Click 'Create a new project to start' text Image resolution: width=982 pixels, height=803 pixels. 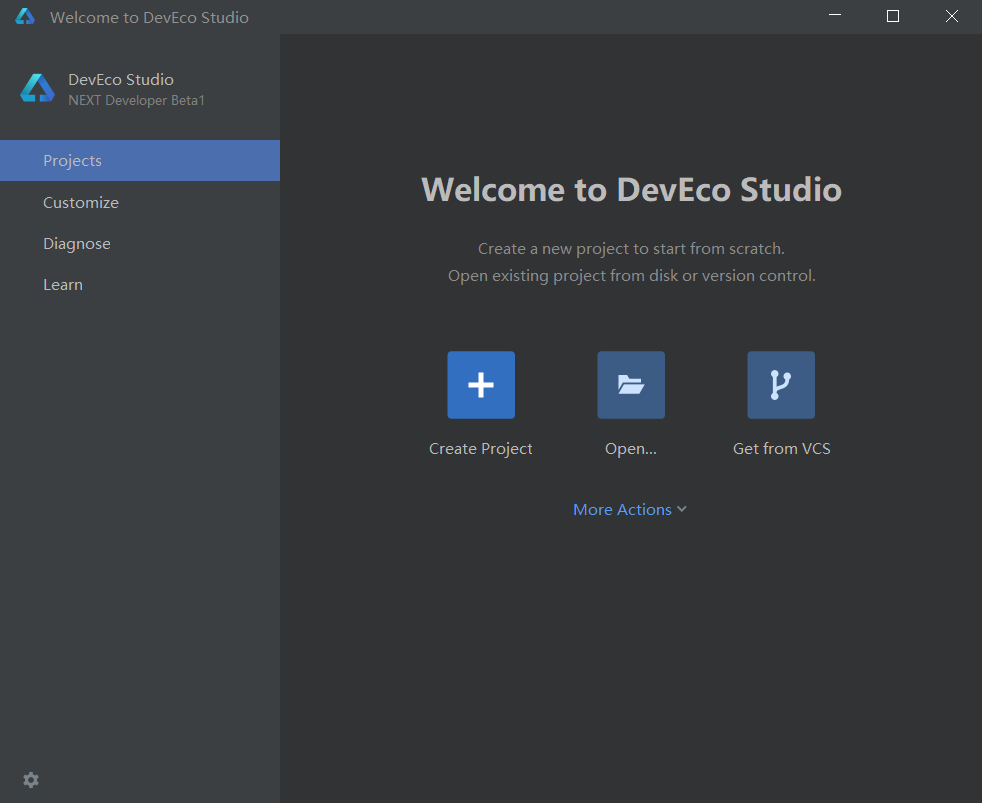631,249
